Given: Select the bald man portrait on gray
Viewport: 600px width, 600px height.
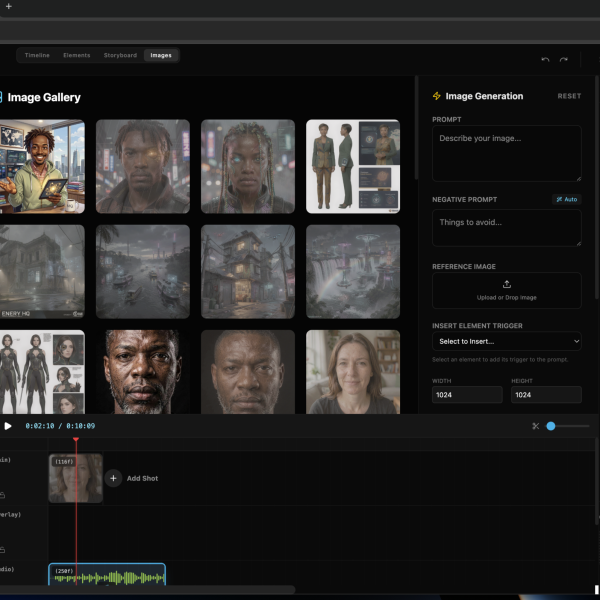Looking at the screenshot, I should (248, 372).
